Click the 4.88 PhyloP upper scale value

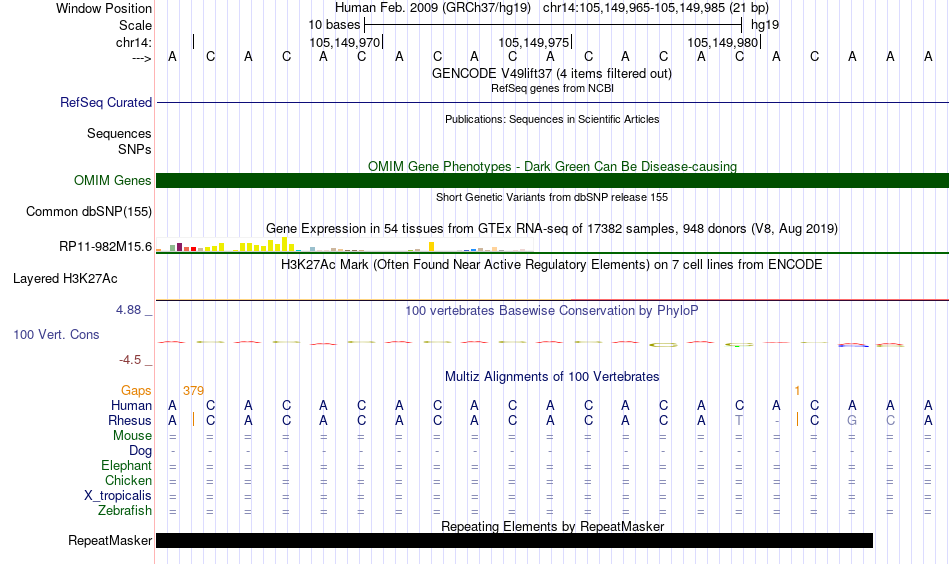pyautogui.click(x=128, y=310)
